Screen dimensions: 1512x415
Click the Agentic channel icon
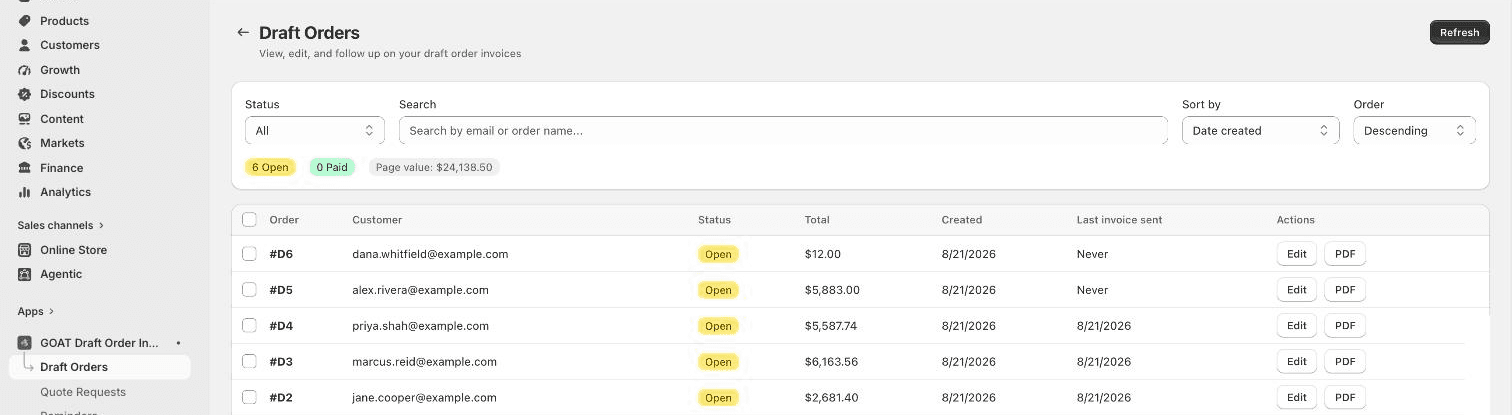[x=25, y=274]
